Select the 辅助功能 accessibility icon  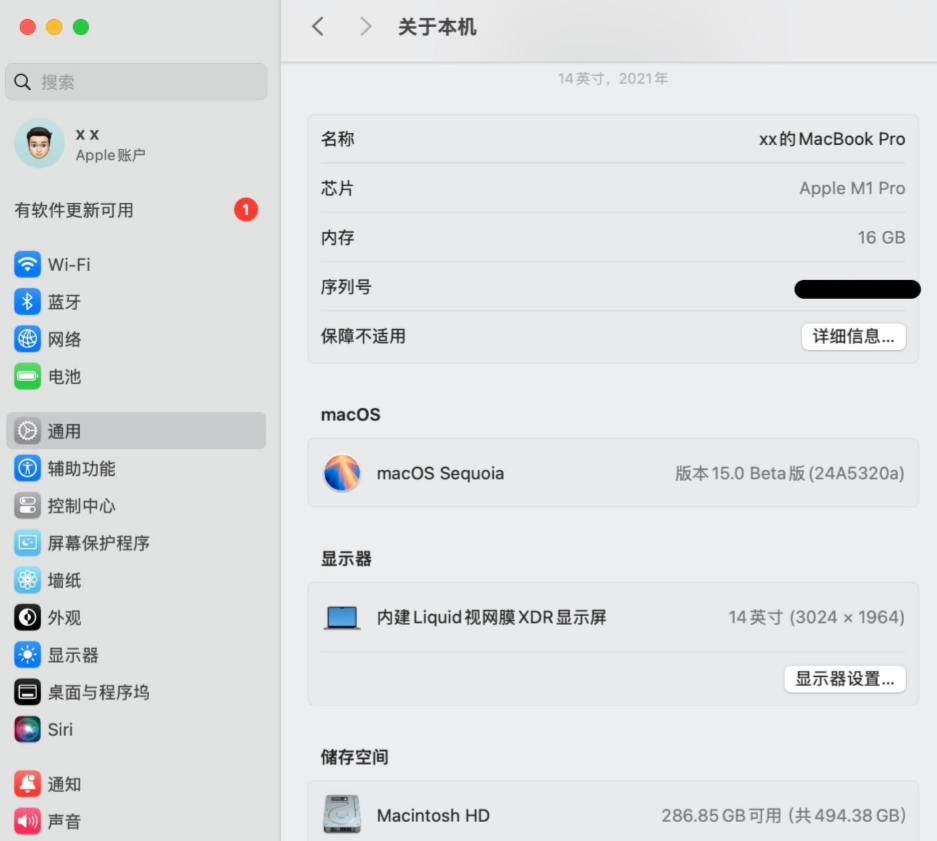(x=27, y=468)
